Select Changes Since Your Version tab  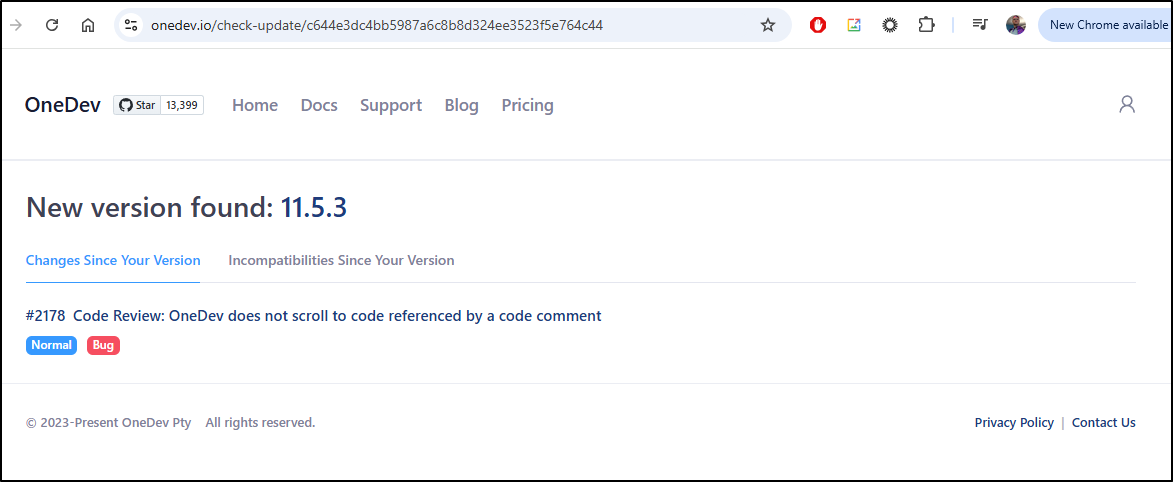(x=113, y=260)
